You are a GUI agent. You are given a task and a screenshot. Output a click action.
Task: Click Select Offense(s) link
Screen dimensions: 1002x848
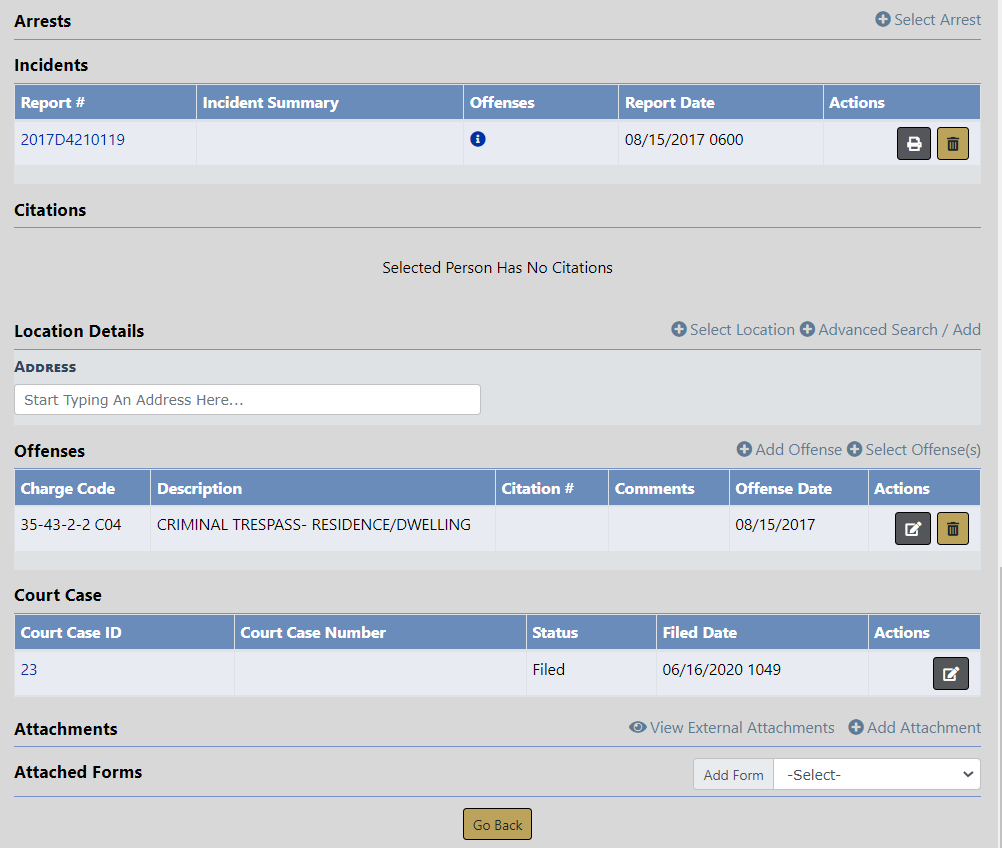coord(913,450)
